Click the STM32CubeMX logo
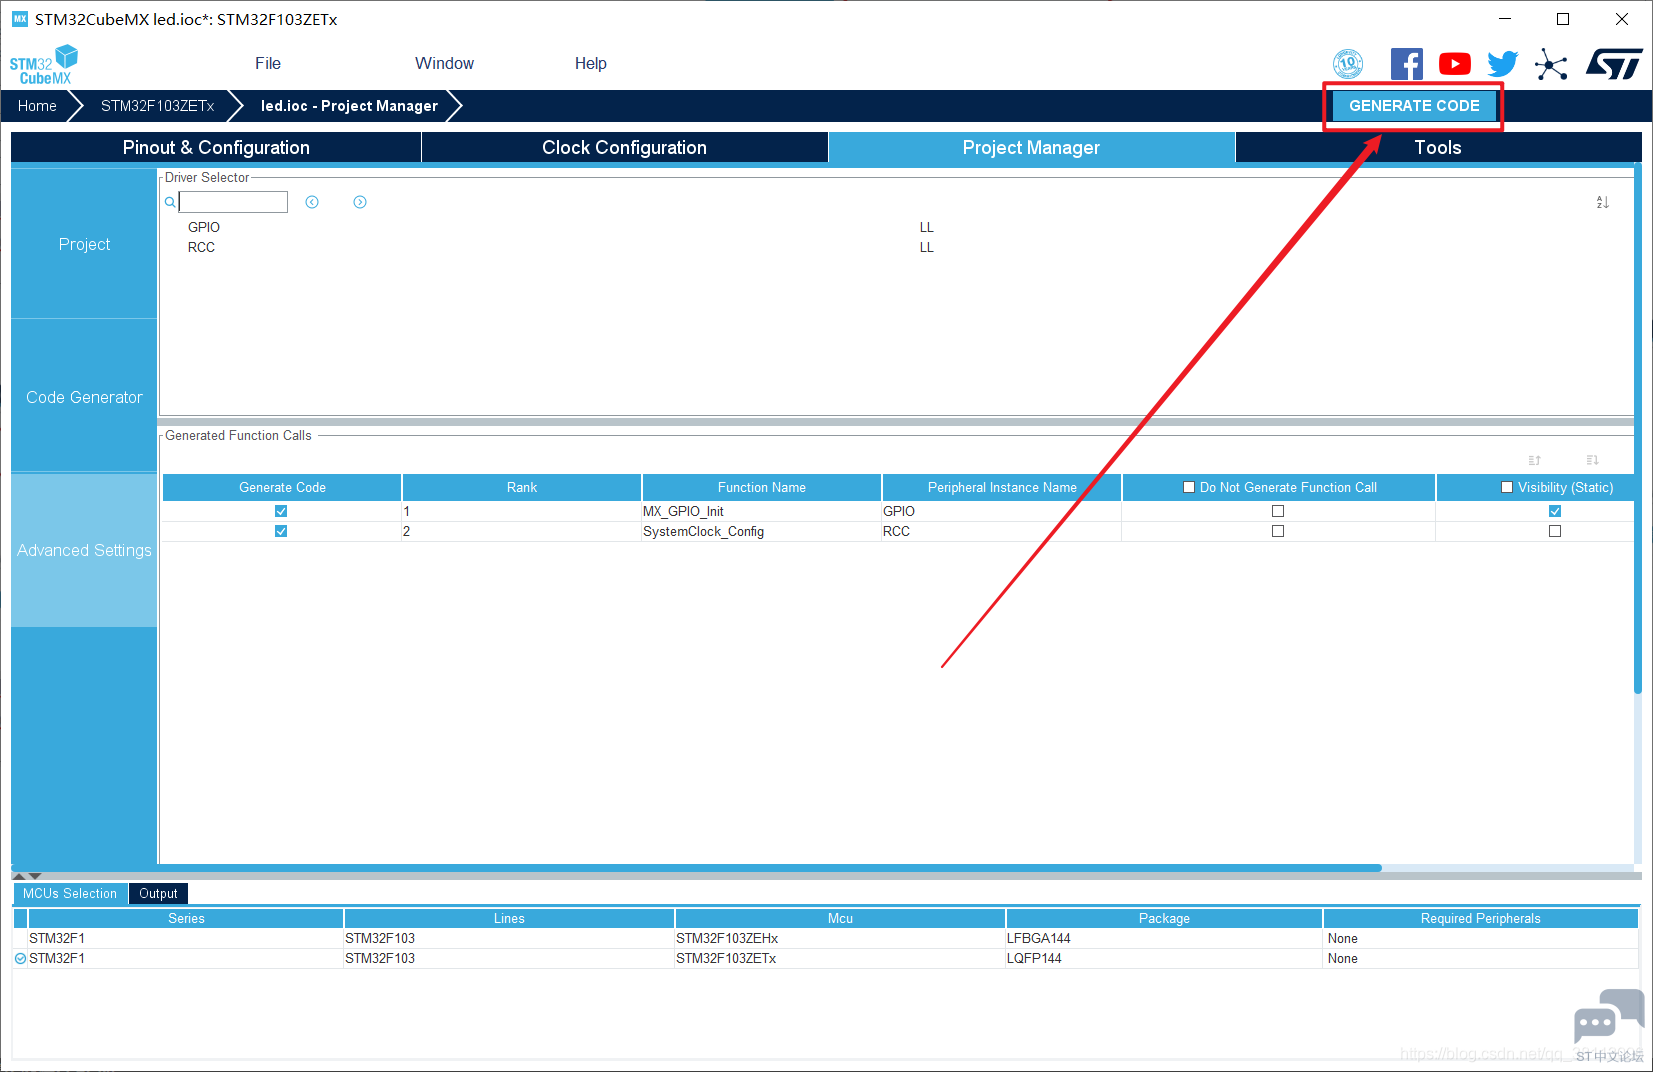 click(x=44, y=65)
